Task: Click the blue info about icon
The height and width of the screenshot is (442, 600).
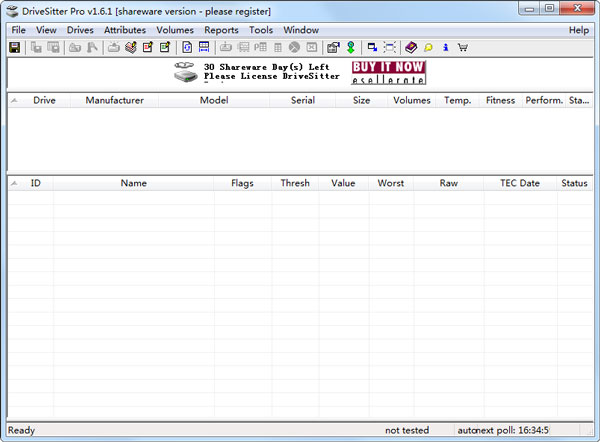Action: tap(445, 47)
